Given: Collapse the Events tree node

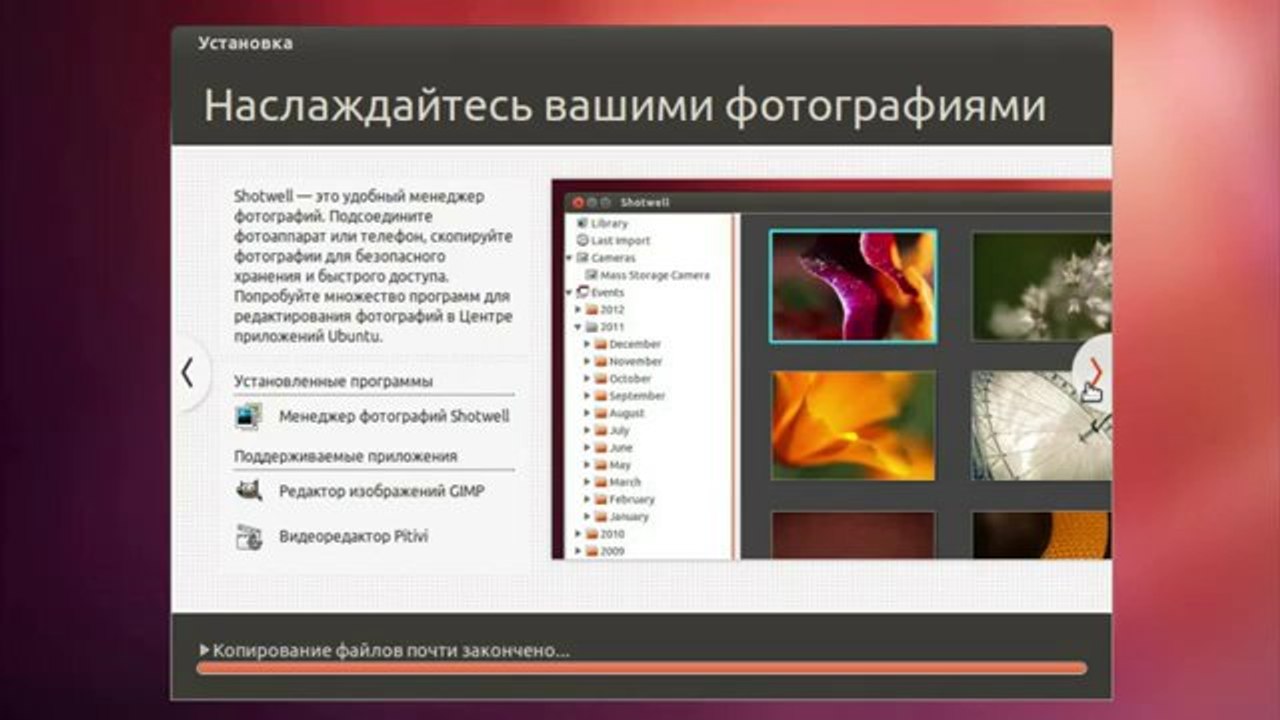Looking at the screenshot, I should coord(570,292).
